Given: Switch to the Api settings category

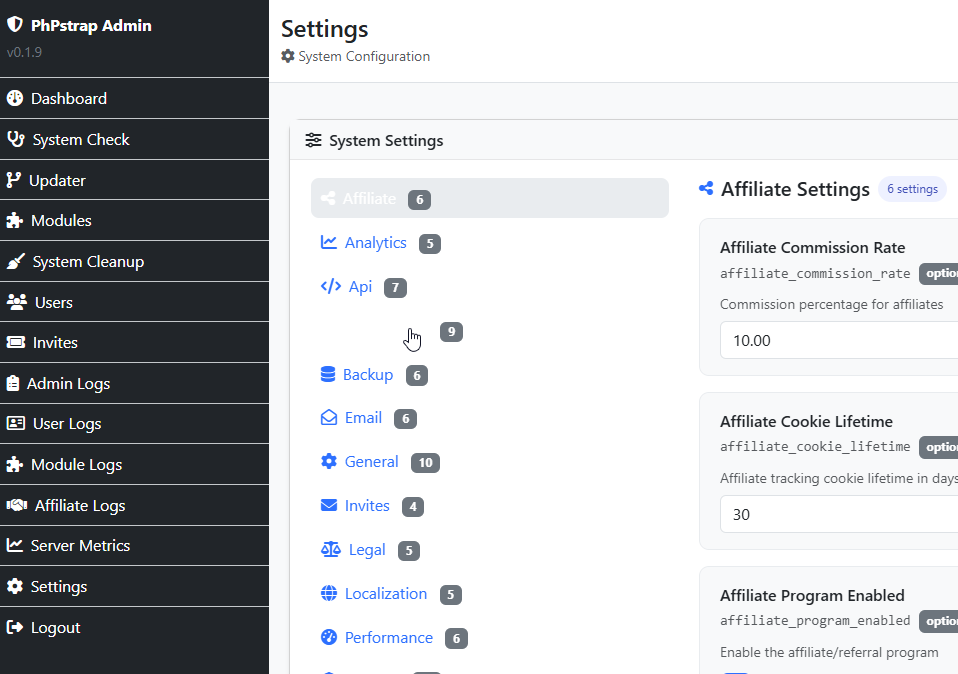Looking at the screenshot, I should point(490,287).
